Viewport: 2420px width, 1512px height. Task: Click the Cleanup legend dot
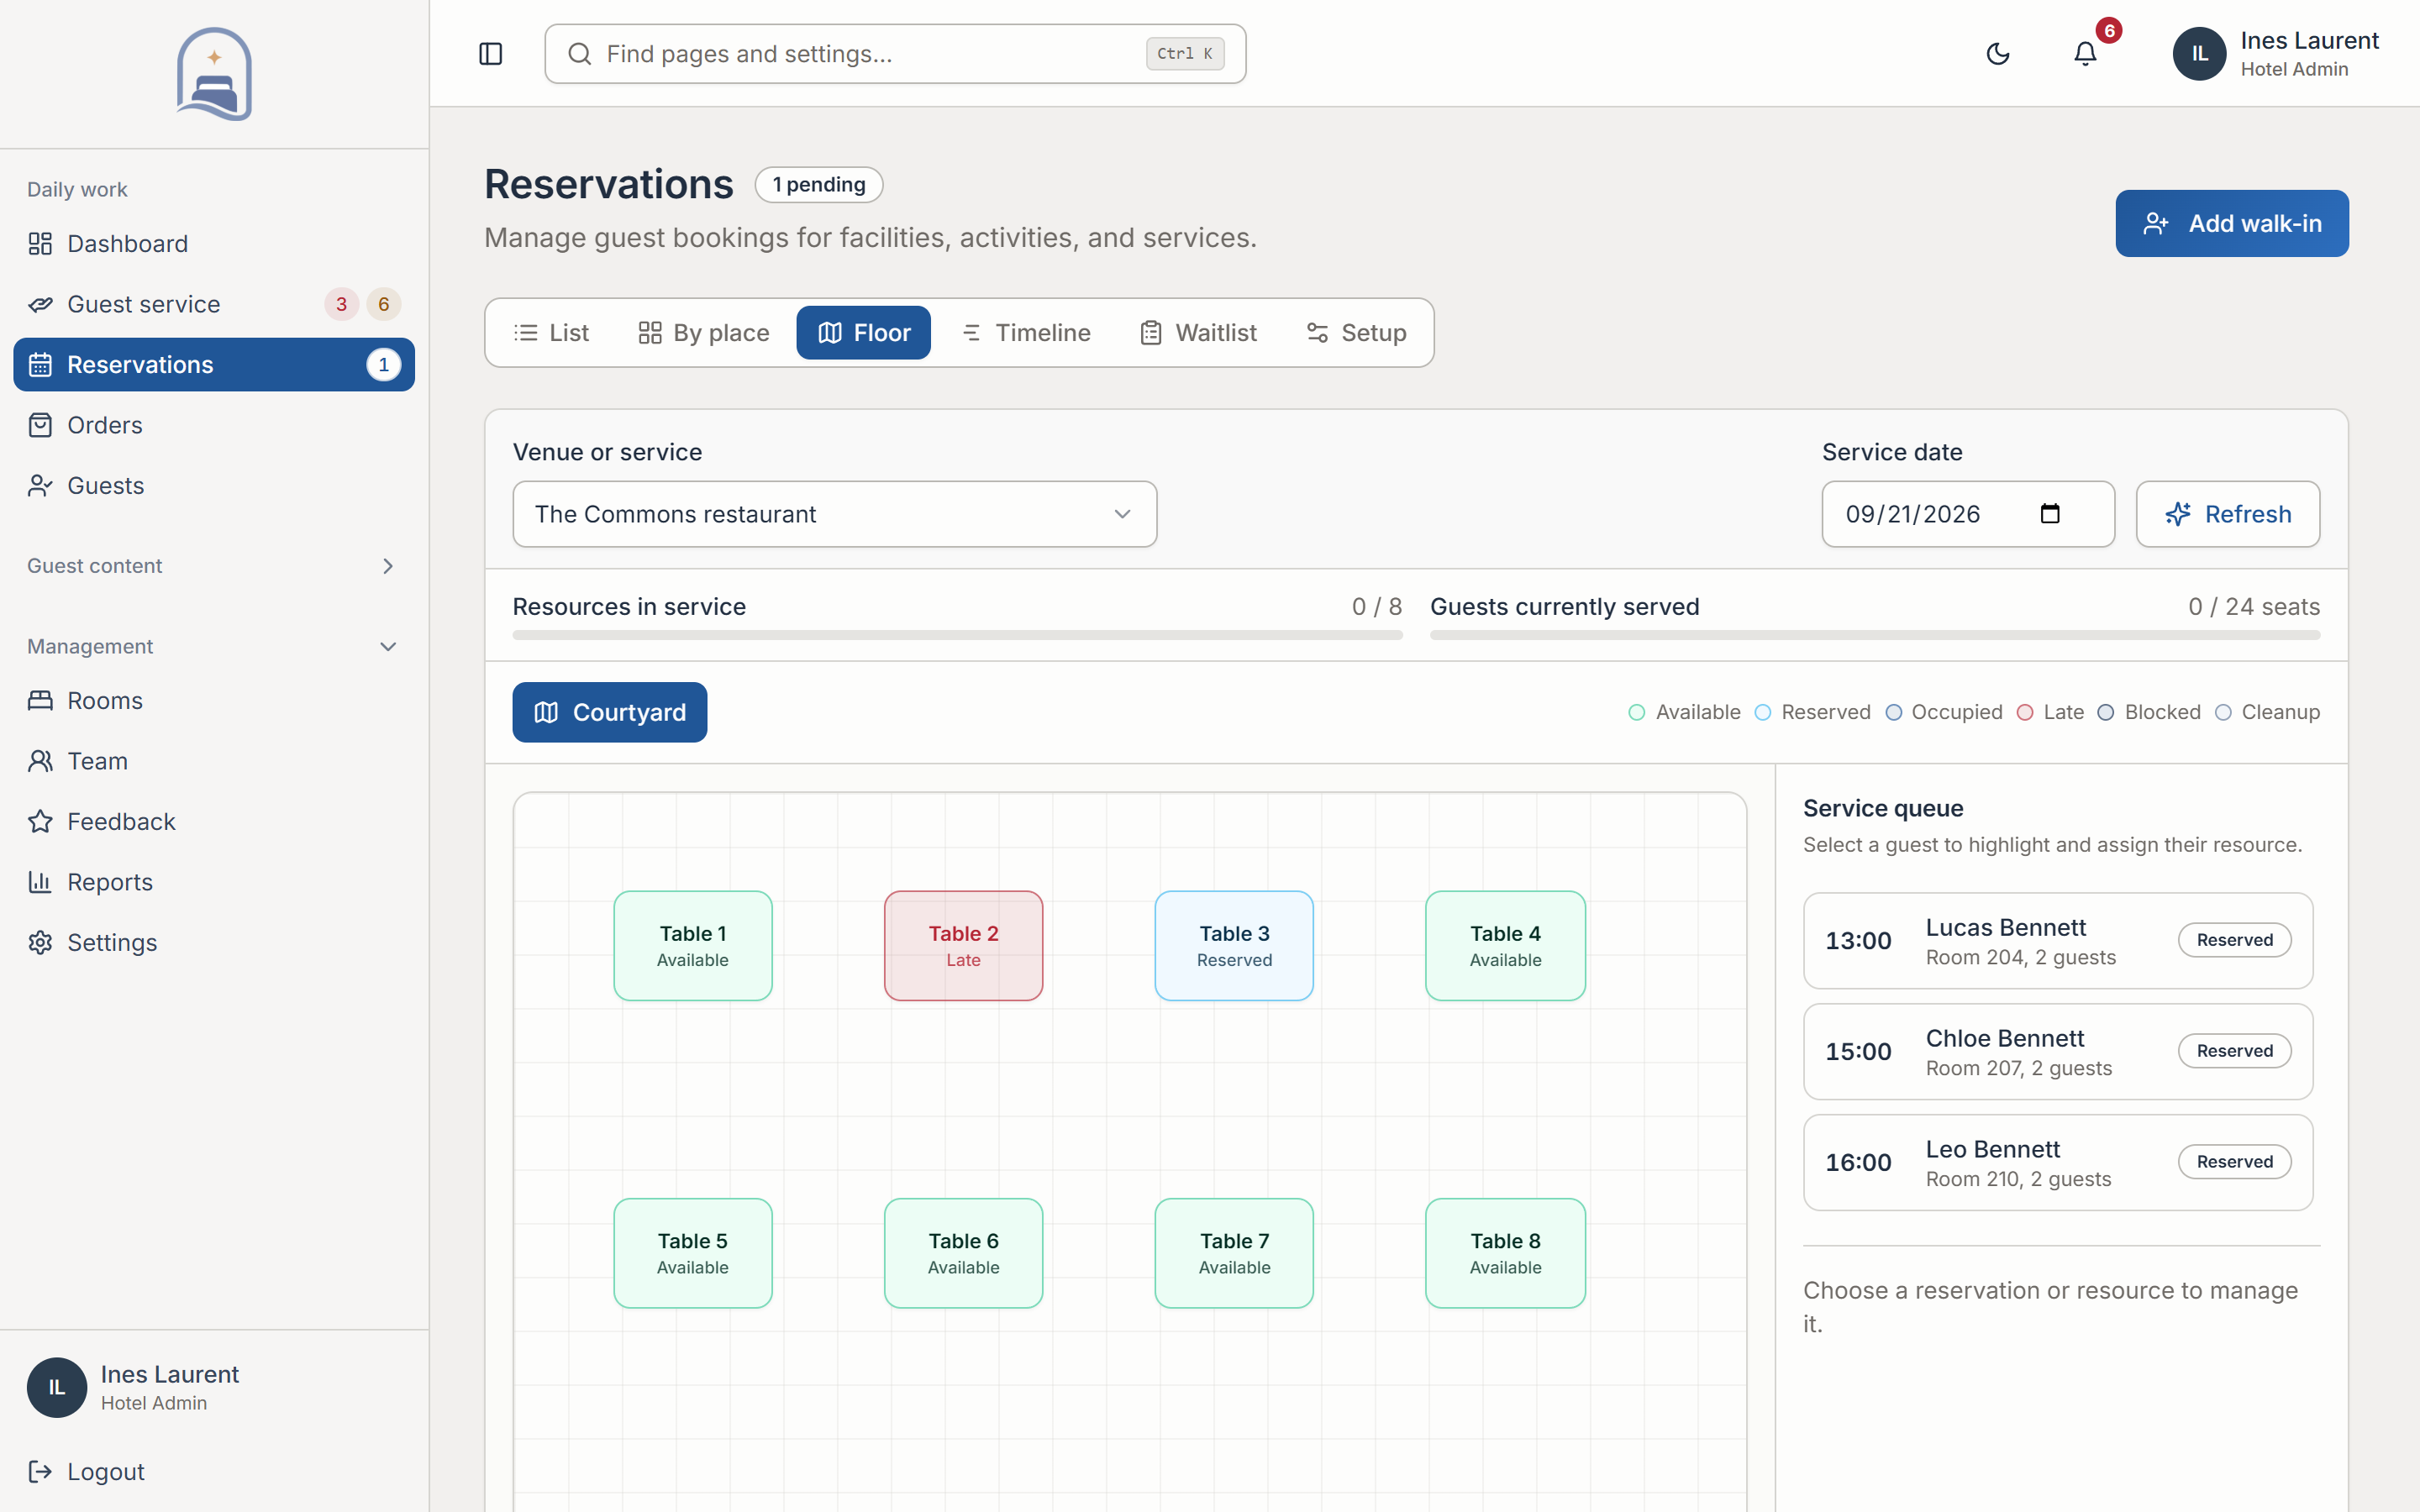(x=2223, y=712)
